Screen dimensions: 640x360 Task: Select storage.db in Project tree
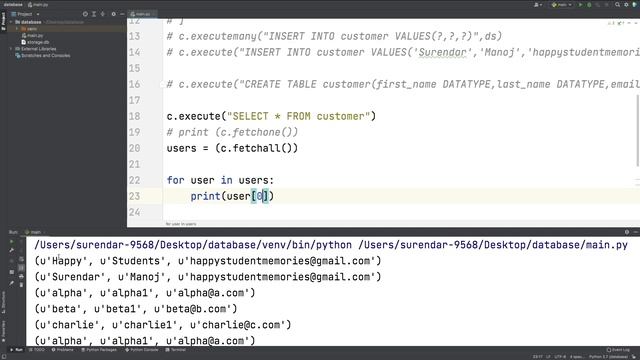click(35, 42)
